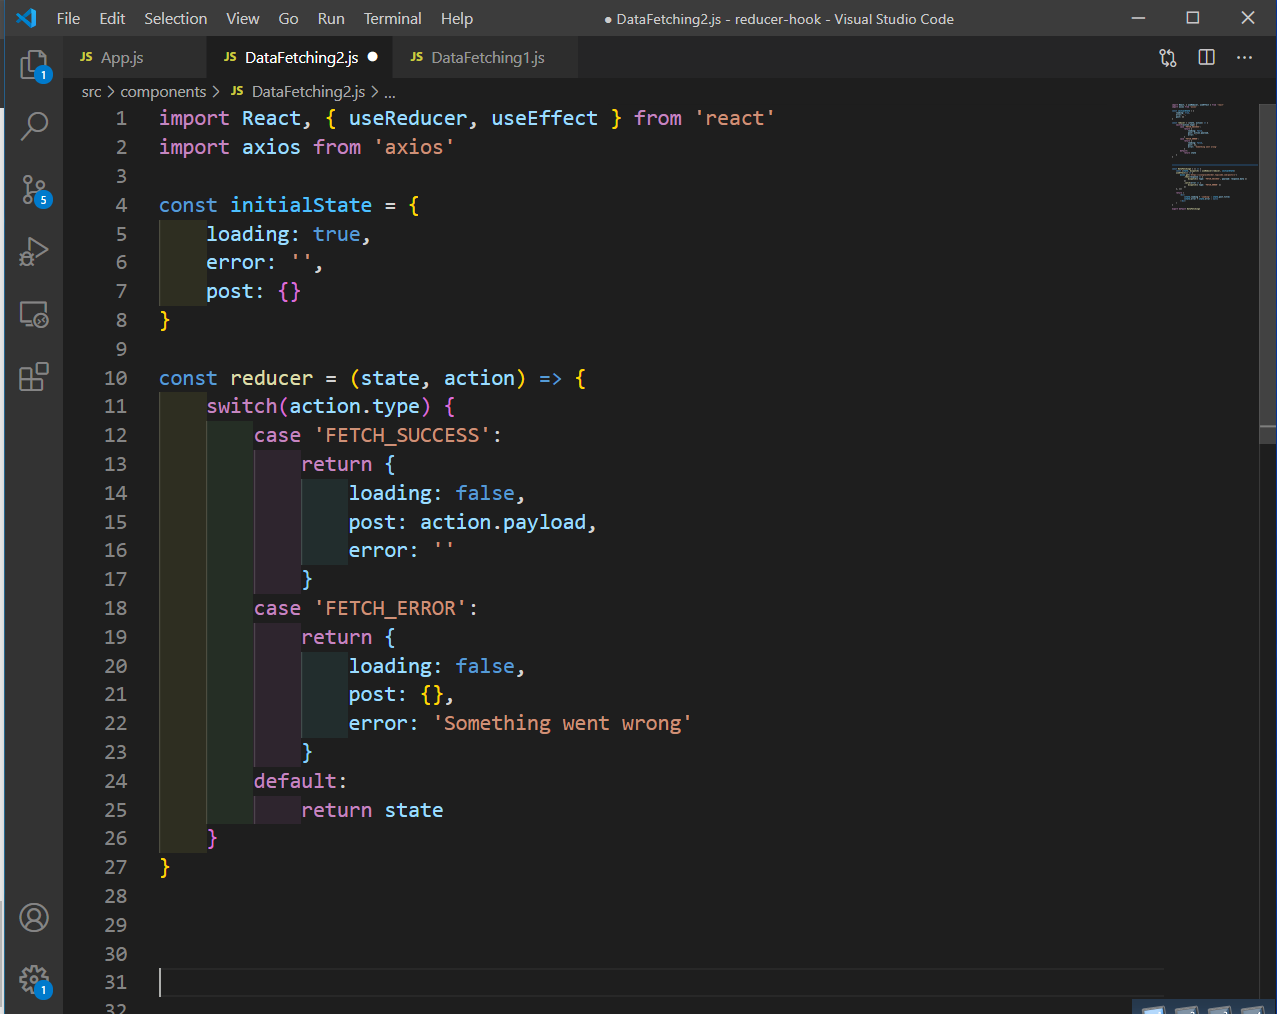
Task: Click the 'react' string on line 1
Action: point(735,118)
